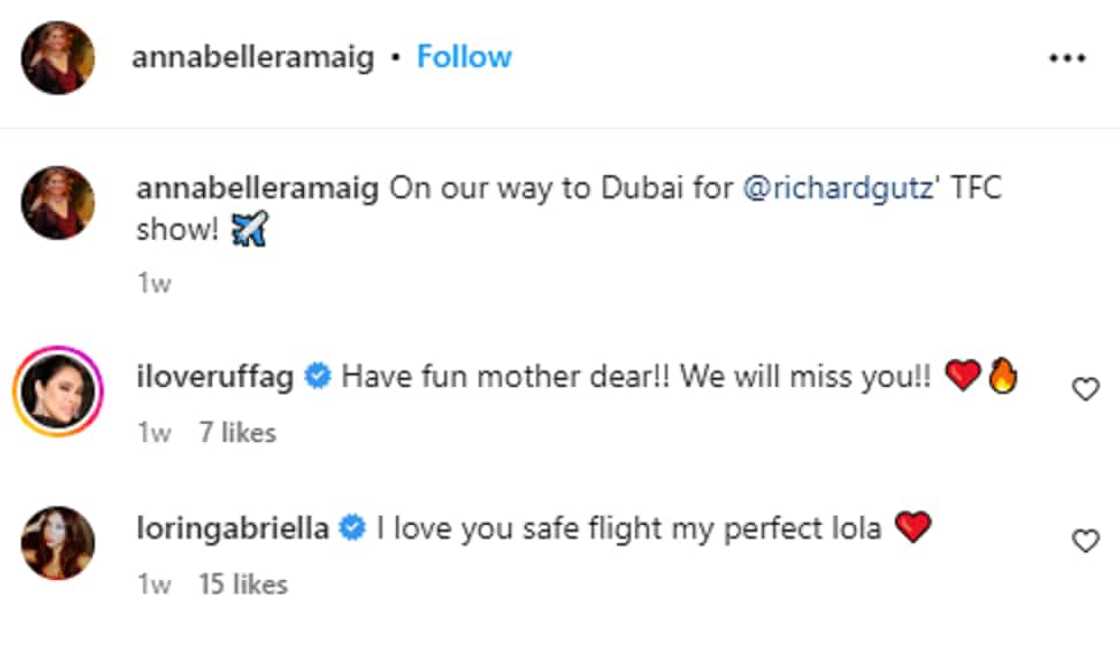
Task: Show the 15 likes list
Action: coord(243,584)
